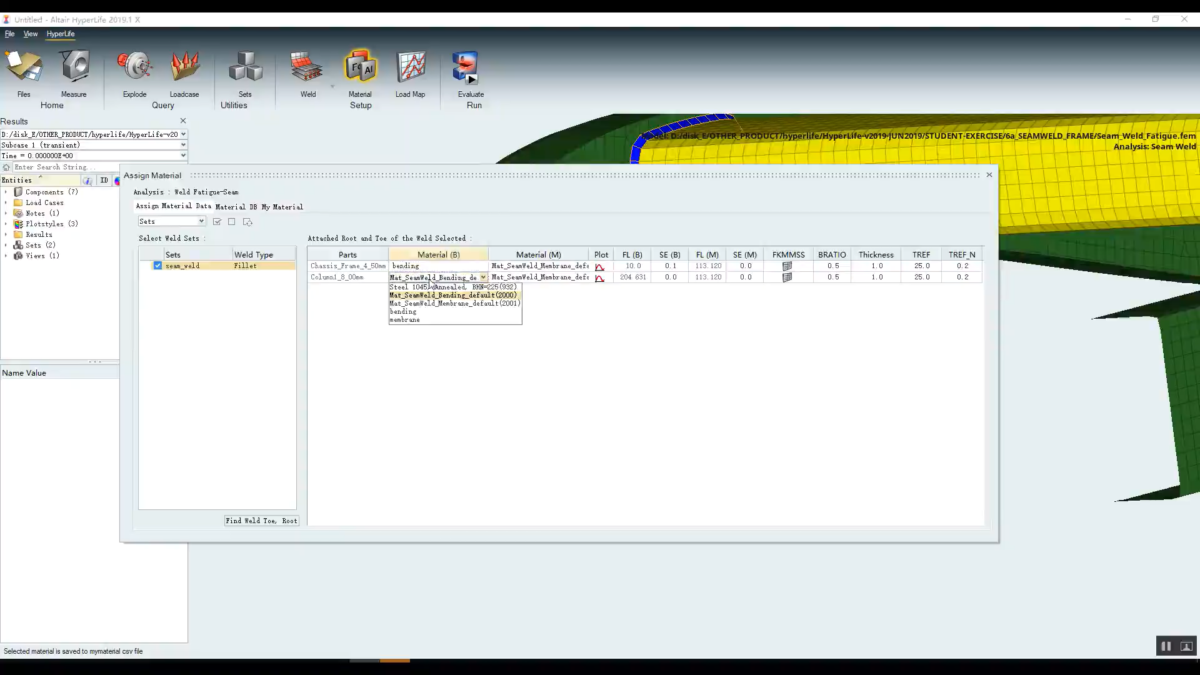1200x675 pixels.
Task: Select the Assign Material Data tab
Action: (x=174, y=206)
